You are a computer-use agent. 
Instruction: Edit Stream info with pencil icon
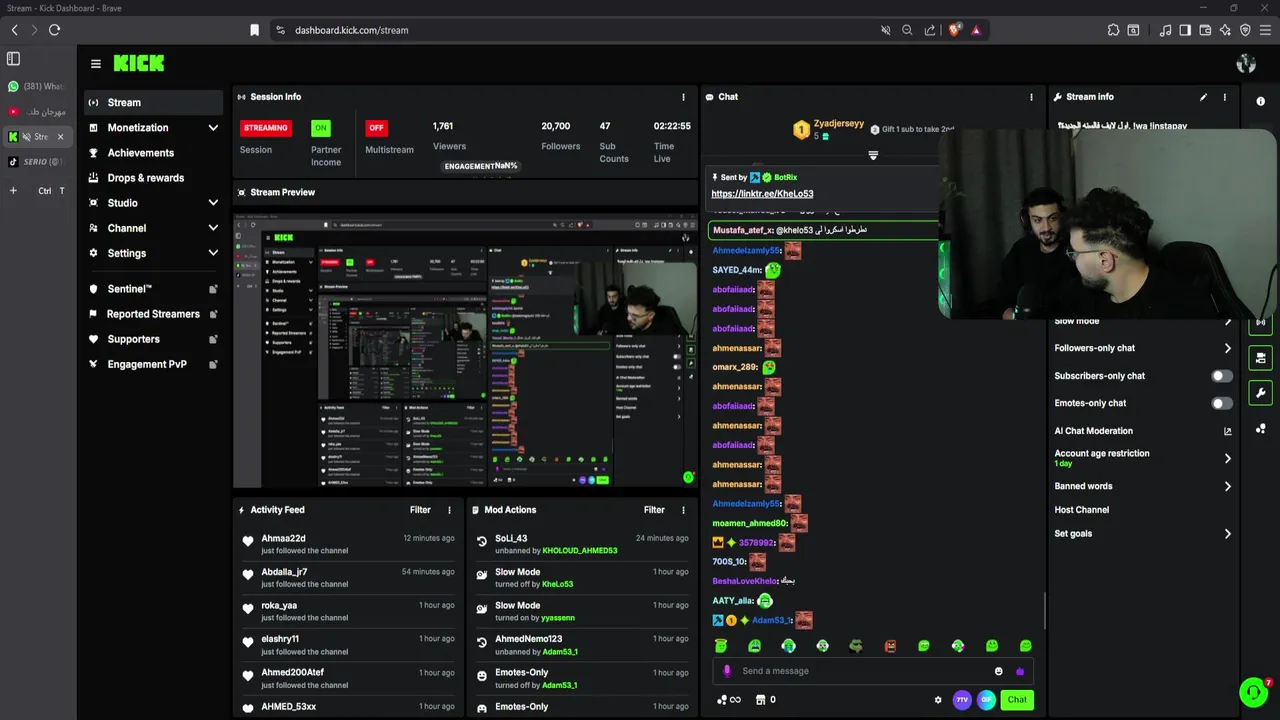(x=1203, y=97)
